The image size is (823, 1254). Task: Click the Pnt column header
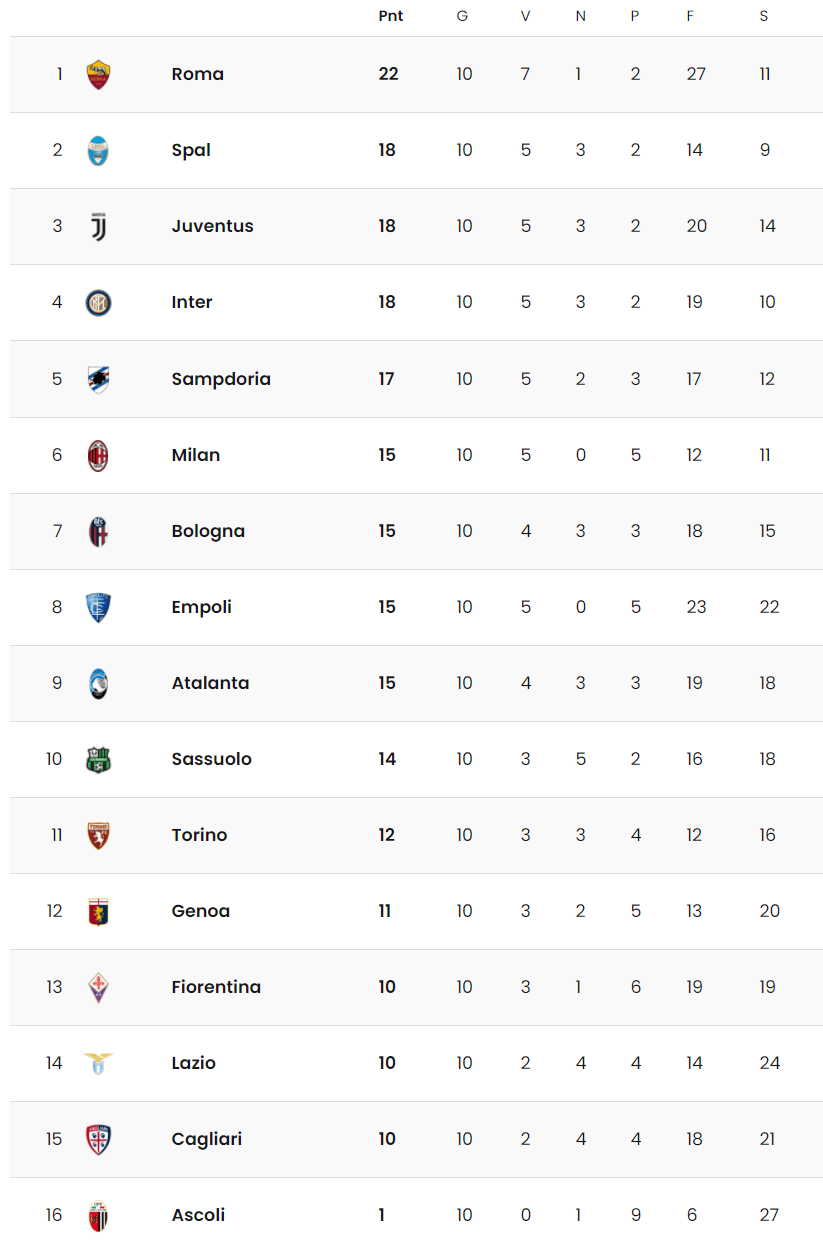[391, 16]
